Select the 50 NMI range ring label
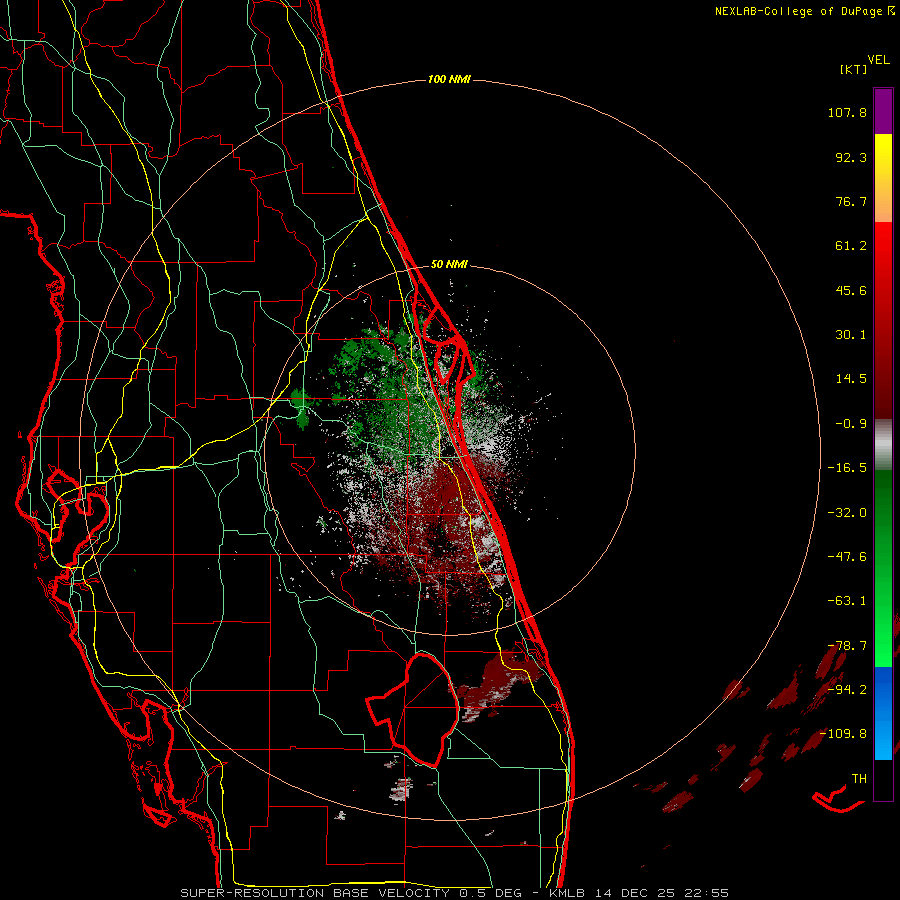Viewport: 900px width, 900px height. (x=449, y=265)
